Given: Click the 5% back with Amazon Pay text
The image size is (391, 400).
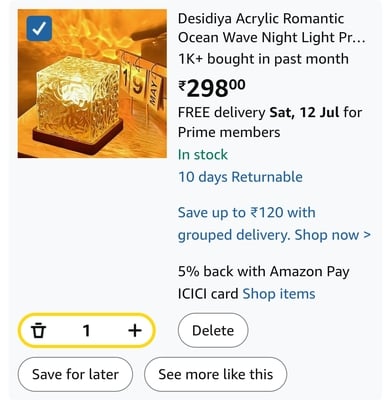Looking at the screenshot, I should coord(264,272).
